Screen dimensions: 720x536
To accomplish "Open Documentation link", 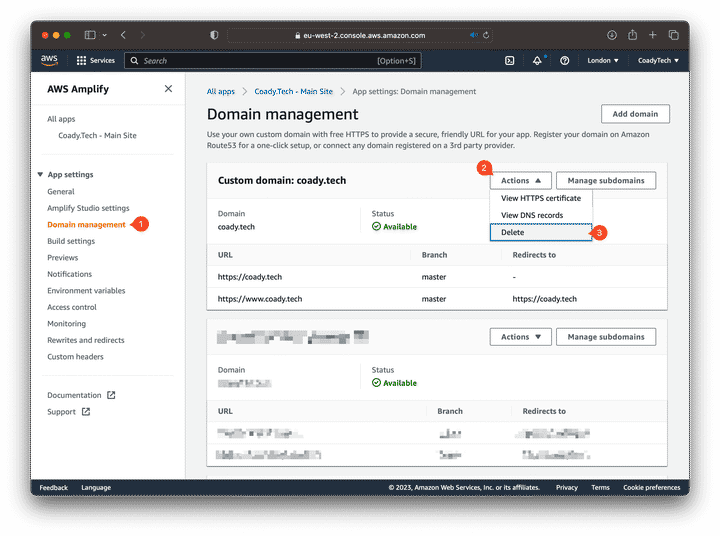I will [x=74, y=395].
